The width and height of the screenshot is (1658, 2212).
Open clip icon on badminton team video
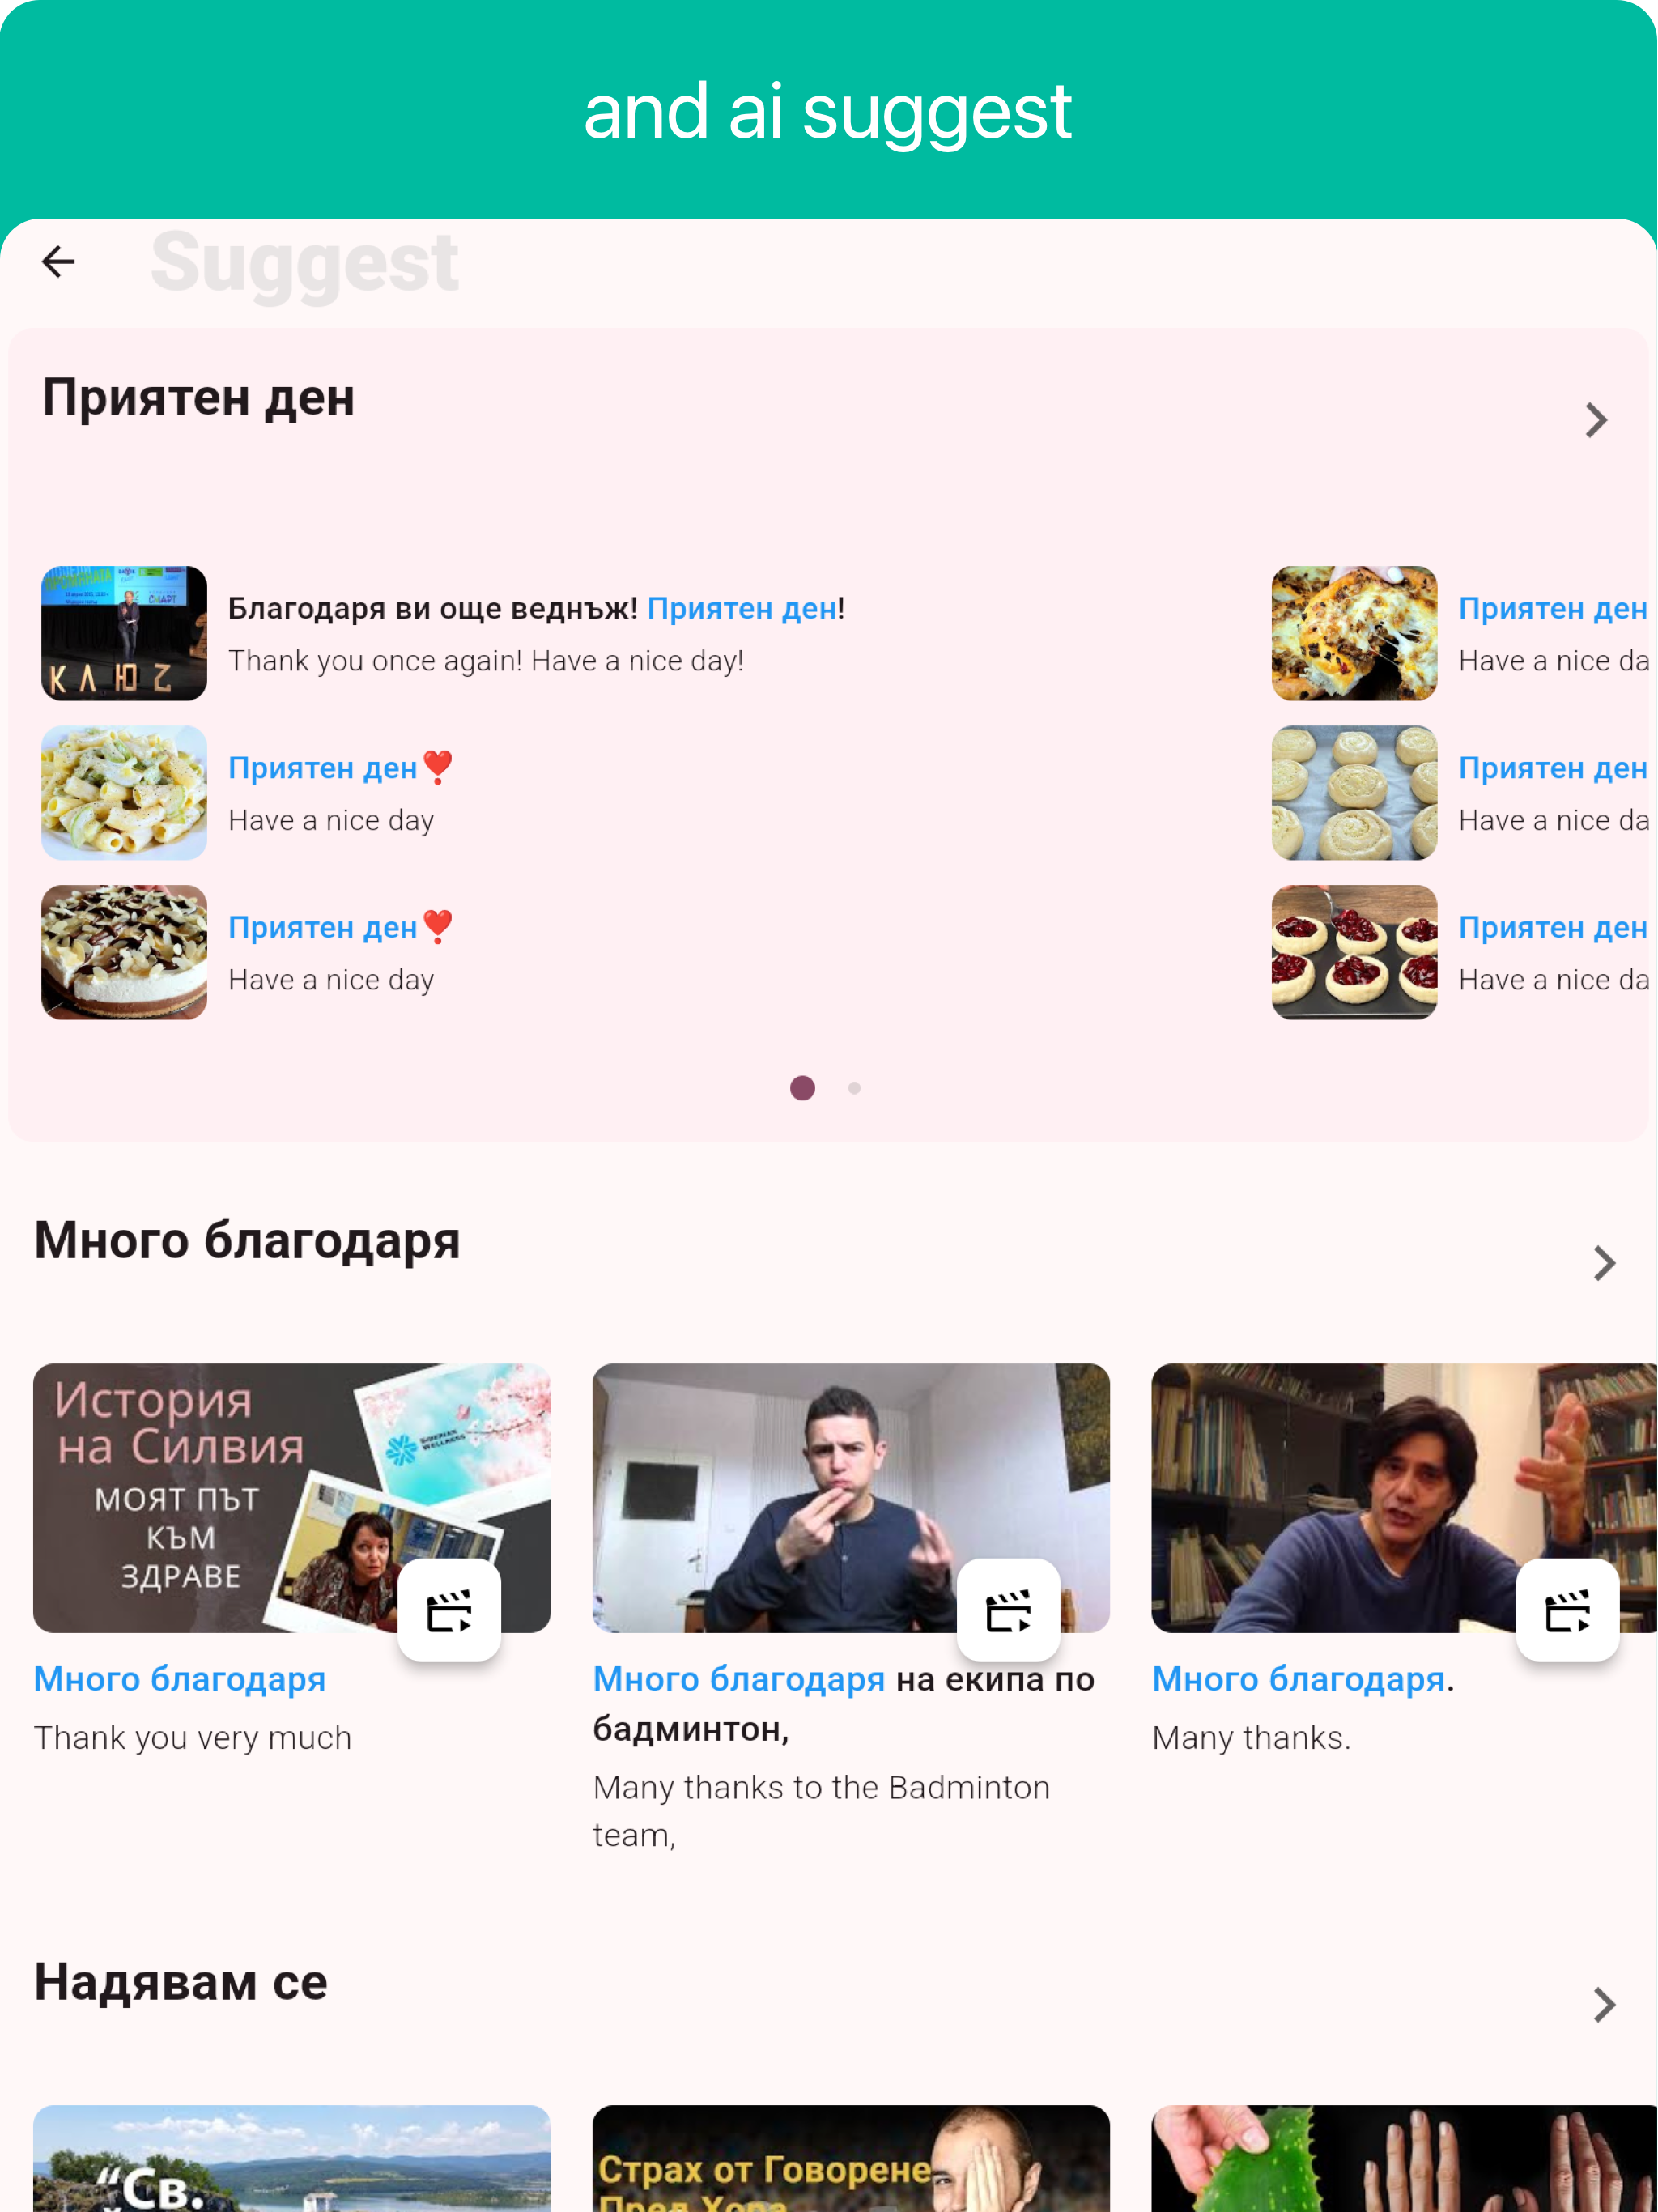pyautogui.click(x=1008, y=1610)
